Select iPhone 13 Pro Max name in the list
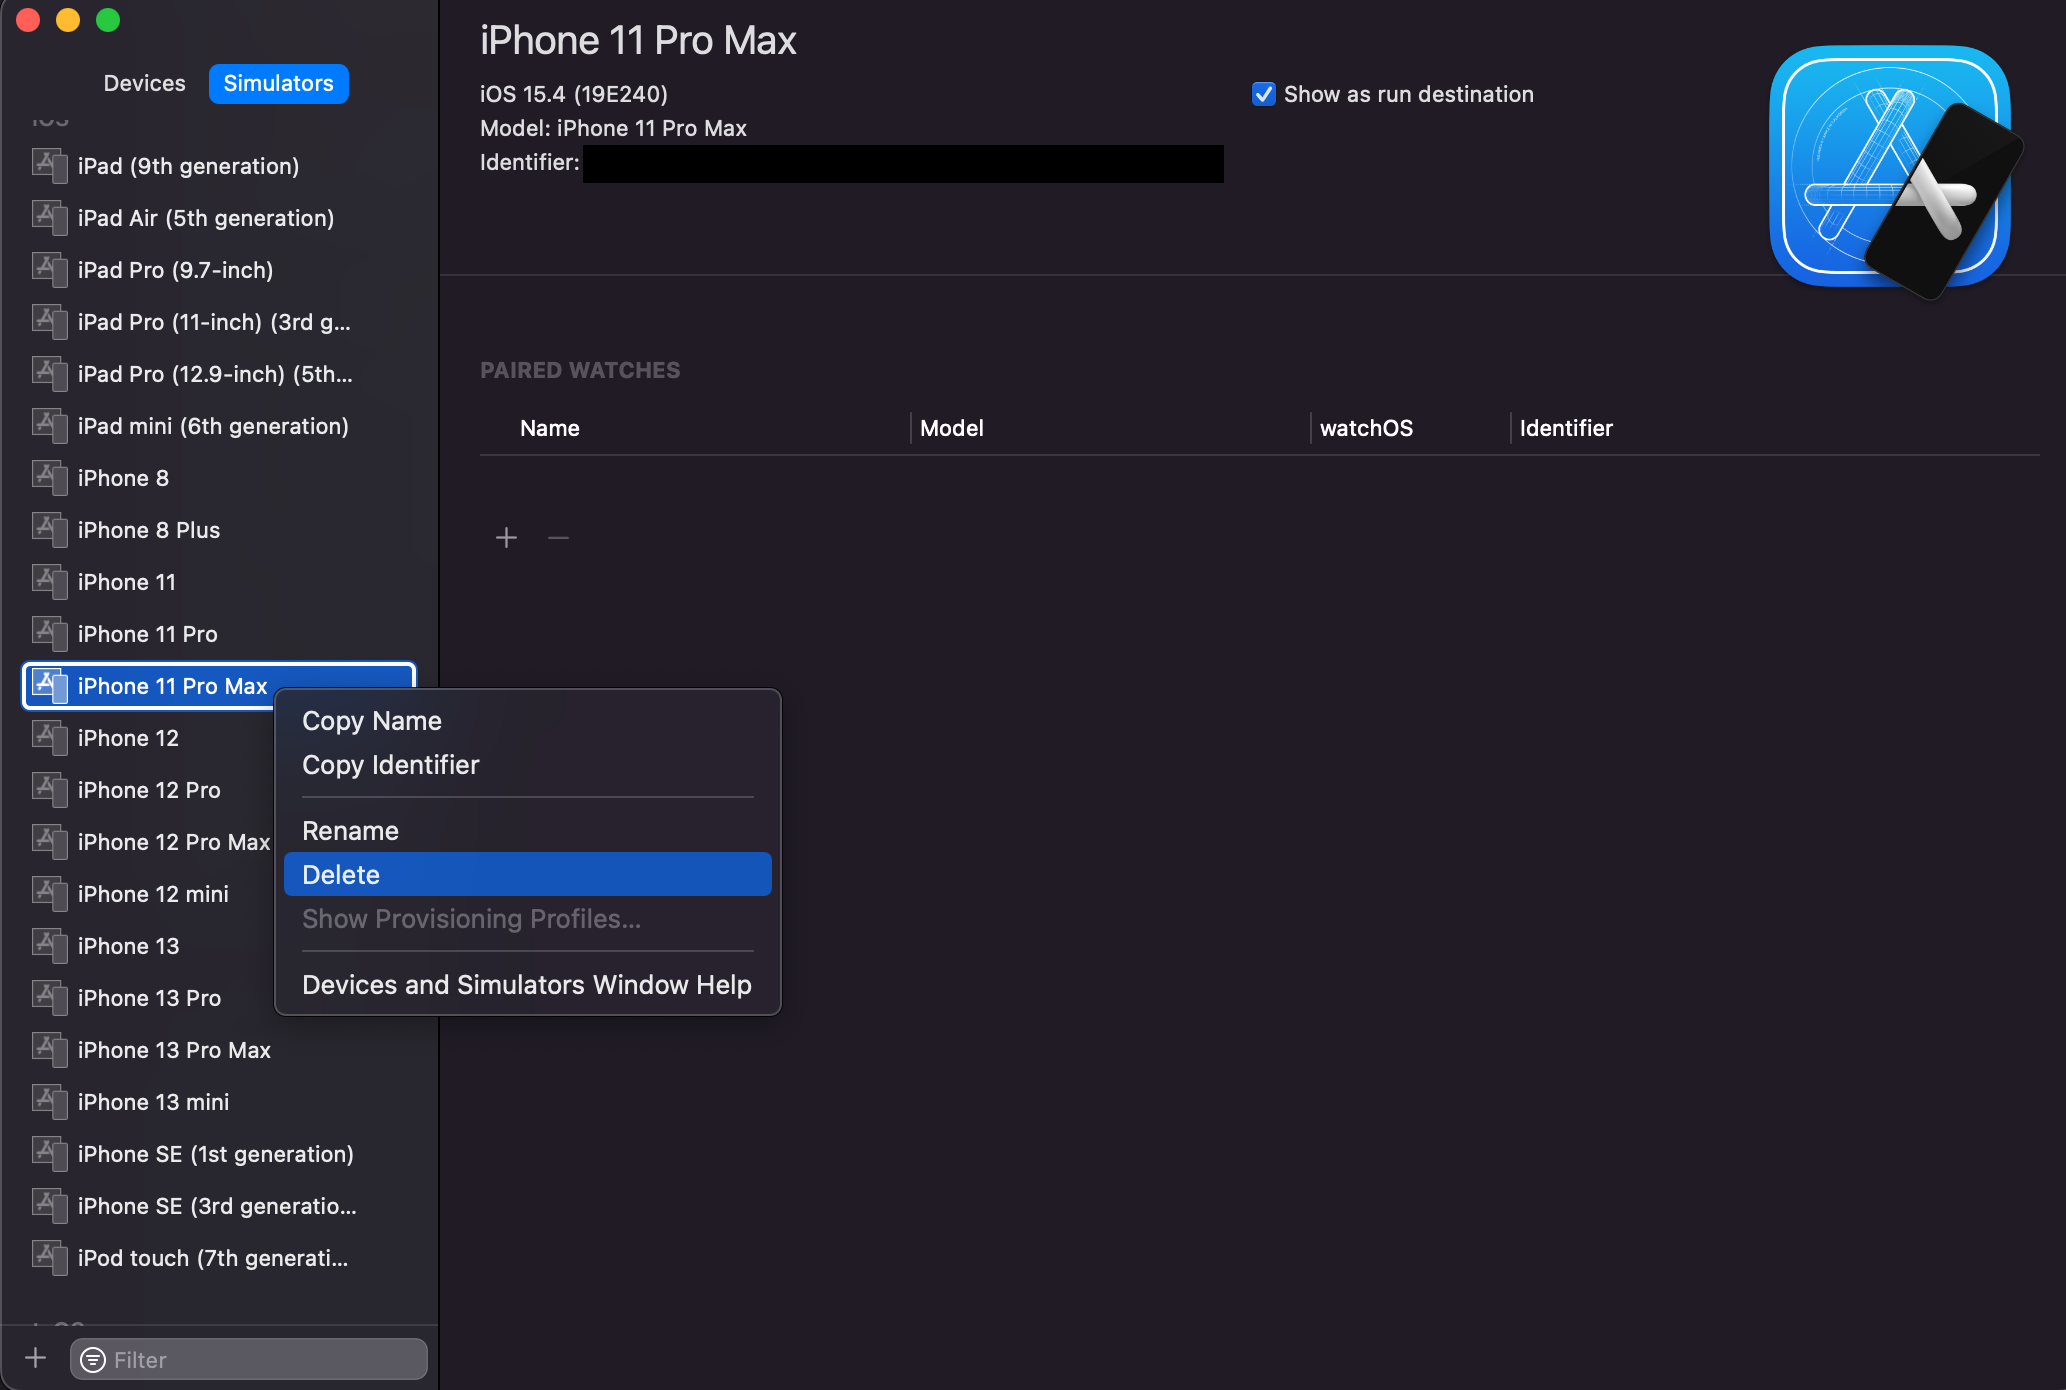Viewport: 2066px width, 1390px height. (174, 1050)
